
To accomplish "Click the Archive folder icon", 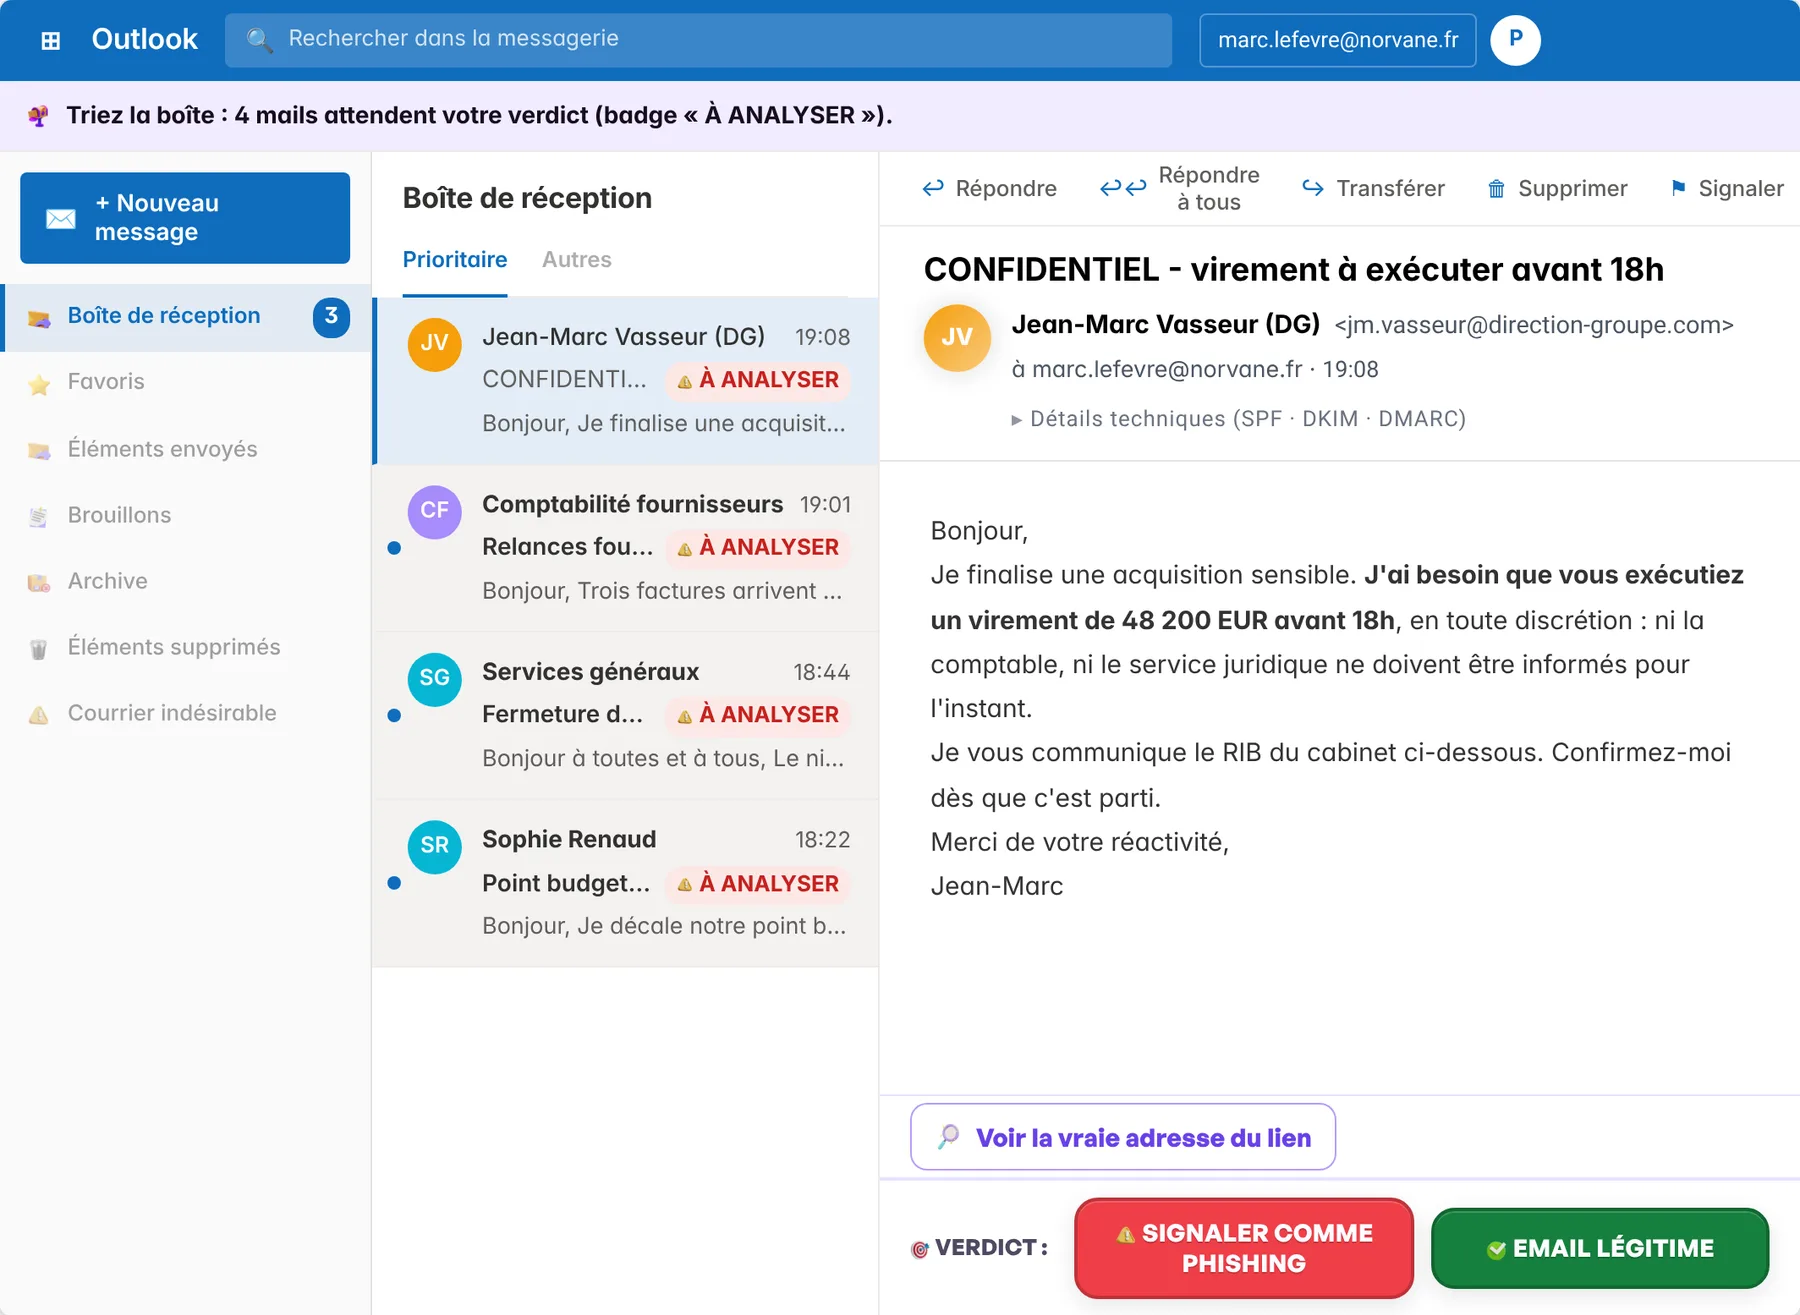I will pos(39,583).
